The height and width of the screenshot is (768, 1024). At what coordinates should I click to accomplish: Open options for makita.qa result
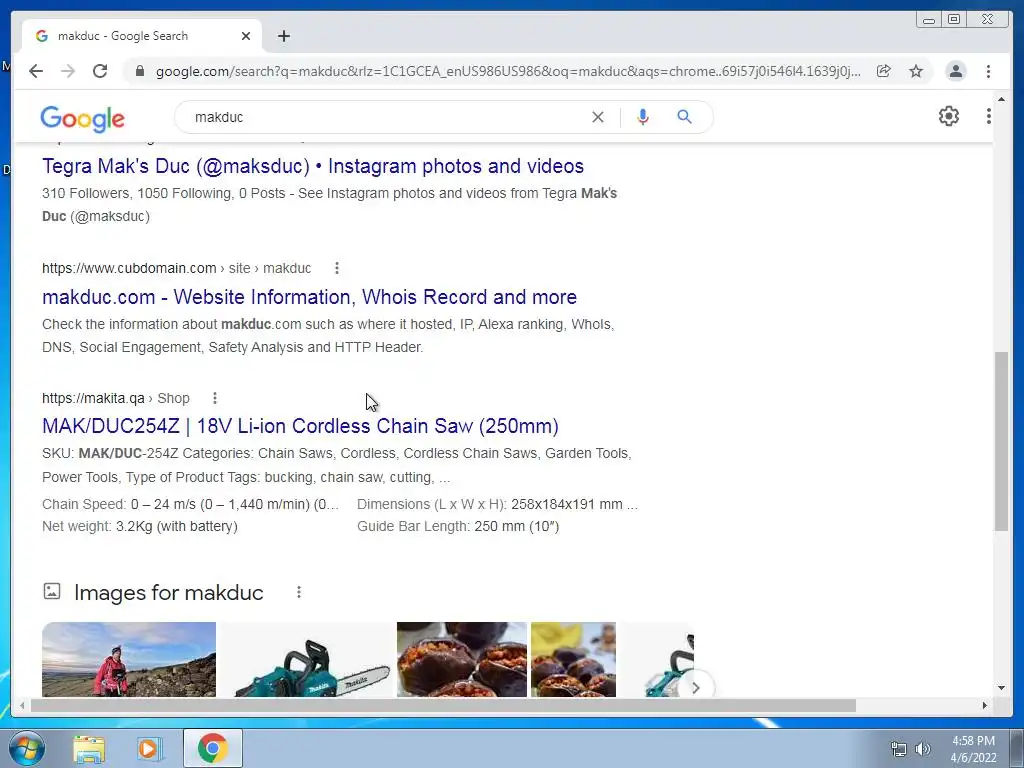(x=215, y=398)
